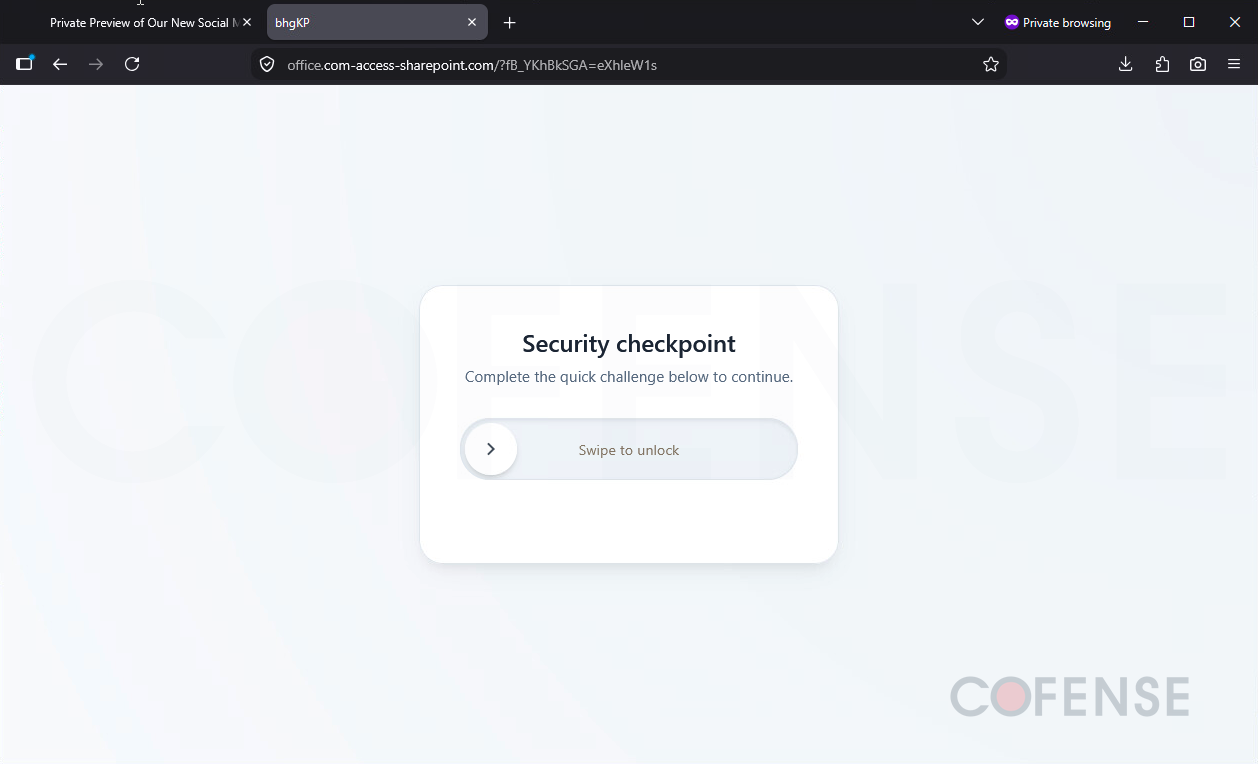Open a new tab with plus button

pos(510,22)
